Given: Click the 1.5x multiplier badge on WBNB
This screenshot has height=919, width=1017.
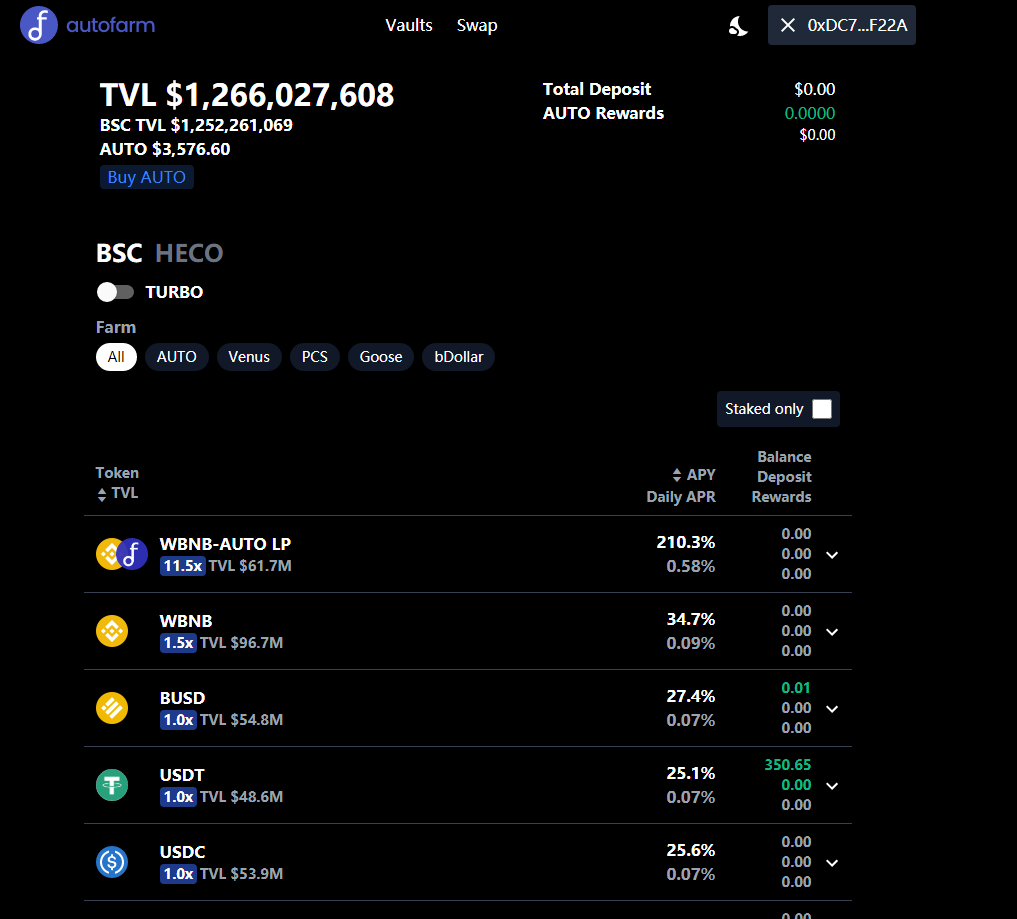Looking at the screenshot, I should pos(178,643).
